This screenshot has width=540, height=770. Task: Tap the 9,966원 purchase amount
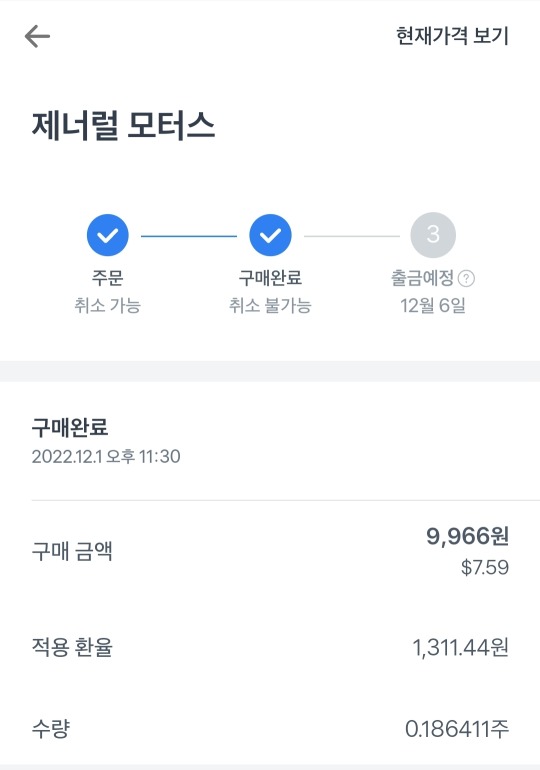[467, 536]
